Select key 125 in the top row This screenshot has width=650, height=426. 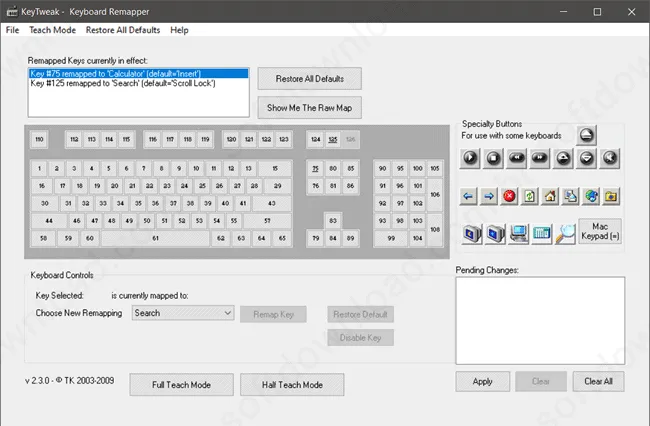tap(333, 140)
